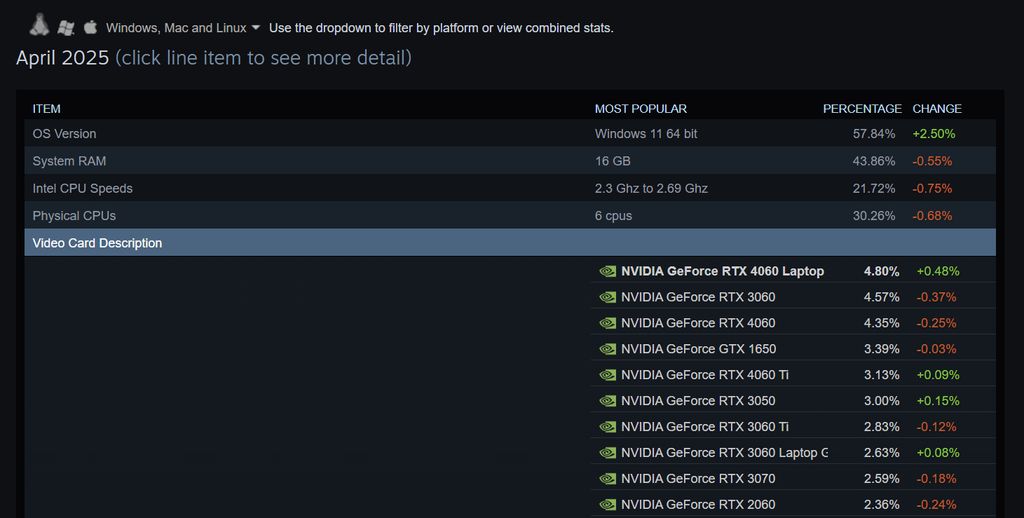The width and height of the screenshot is (1024, 518).
Task: Click the MOST POPULAR column header
Action: tap(640, 109)
